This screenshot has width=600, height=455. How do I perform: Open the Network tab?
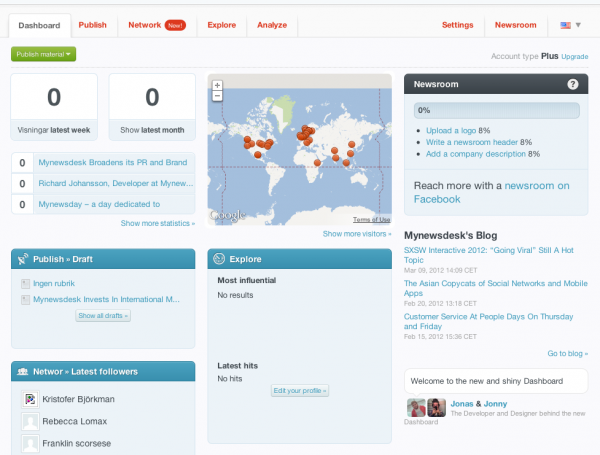pos(145,25)
